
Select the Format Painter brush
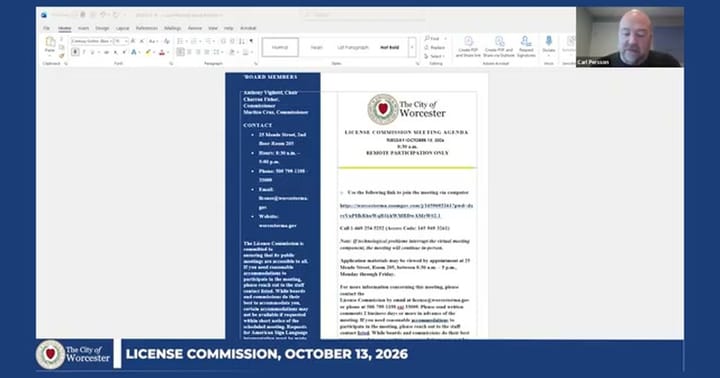click(x=62, y=55)
